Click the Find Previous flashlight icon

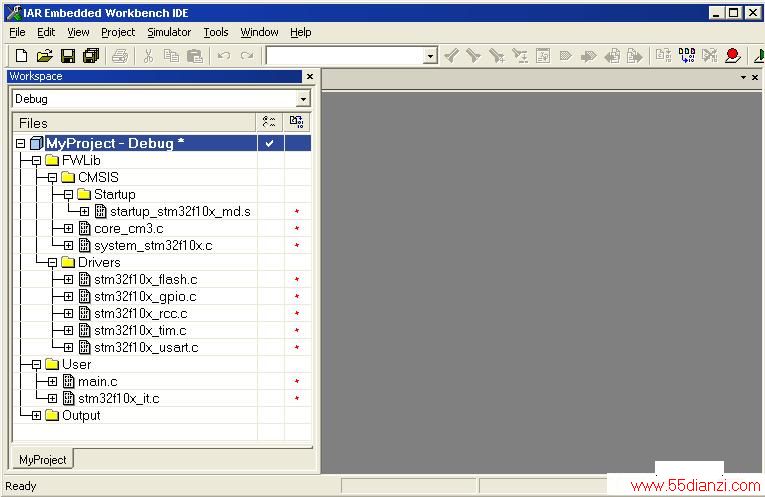(473, 56)
